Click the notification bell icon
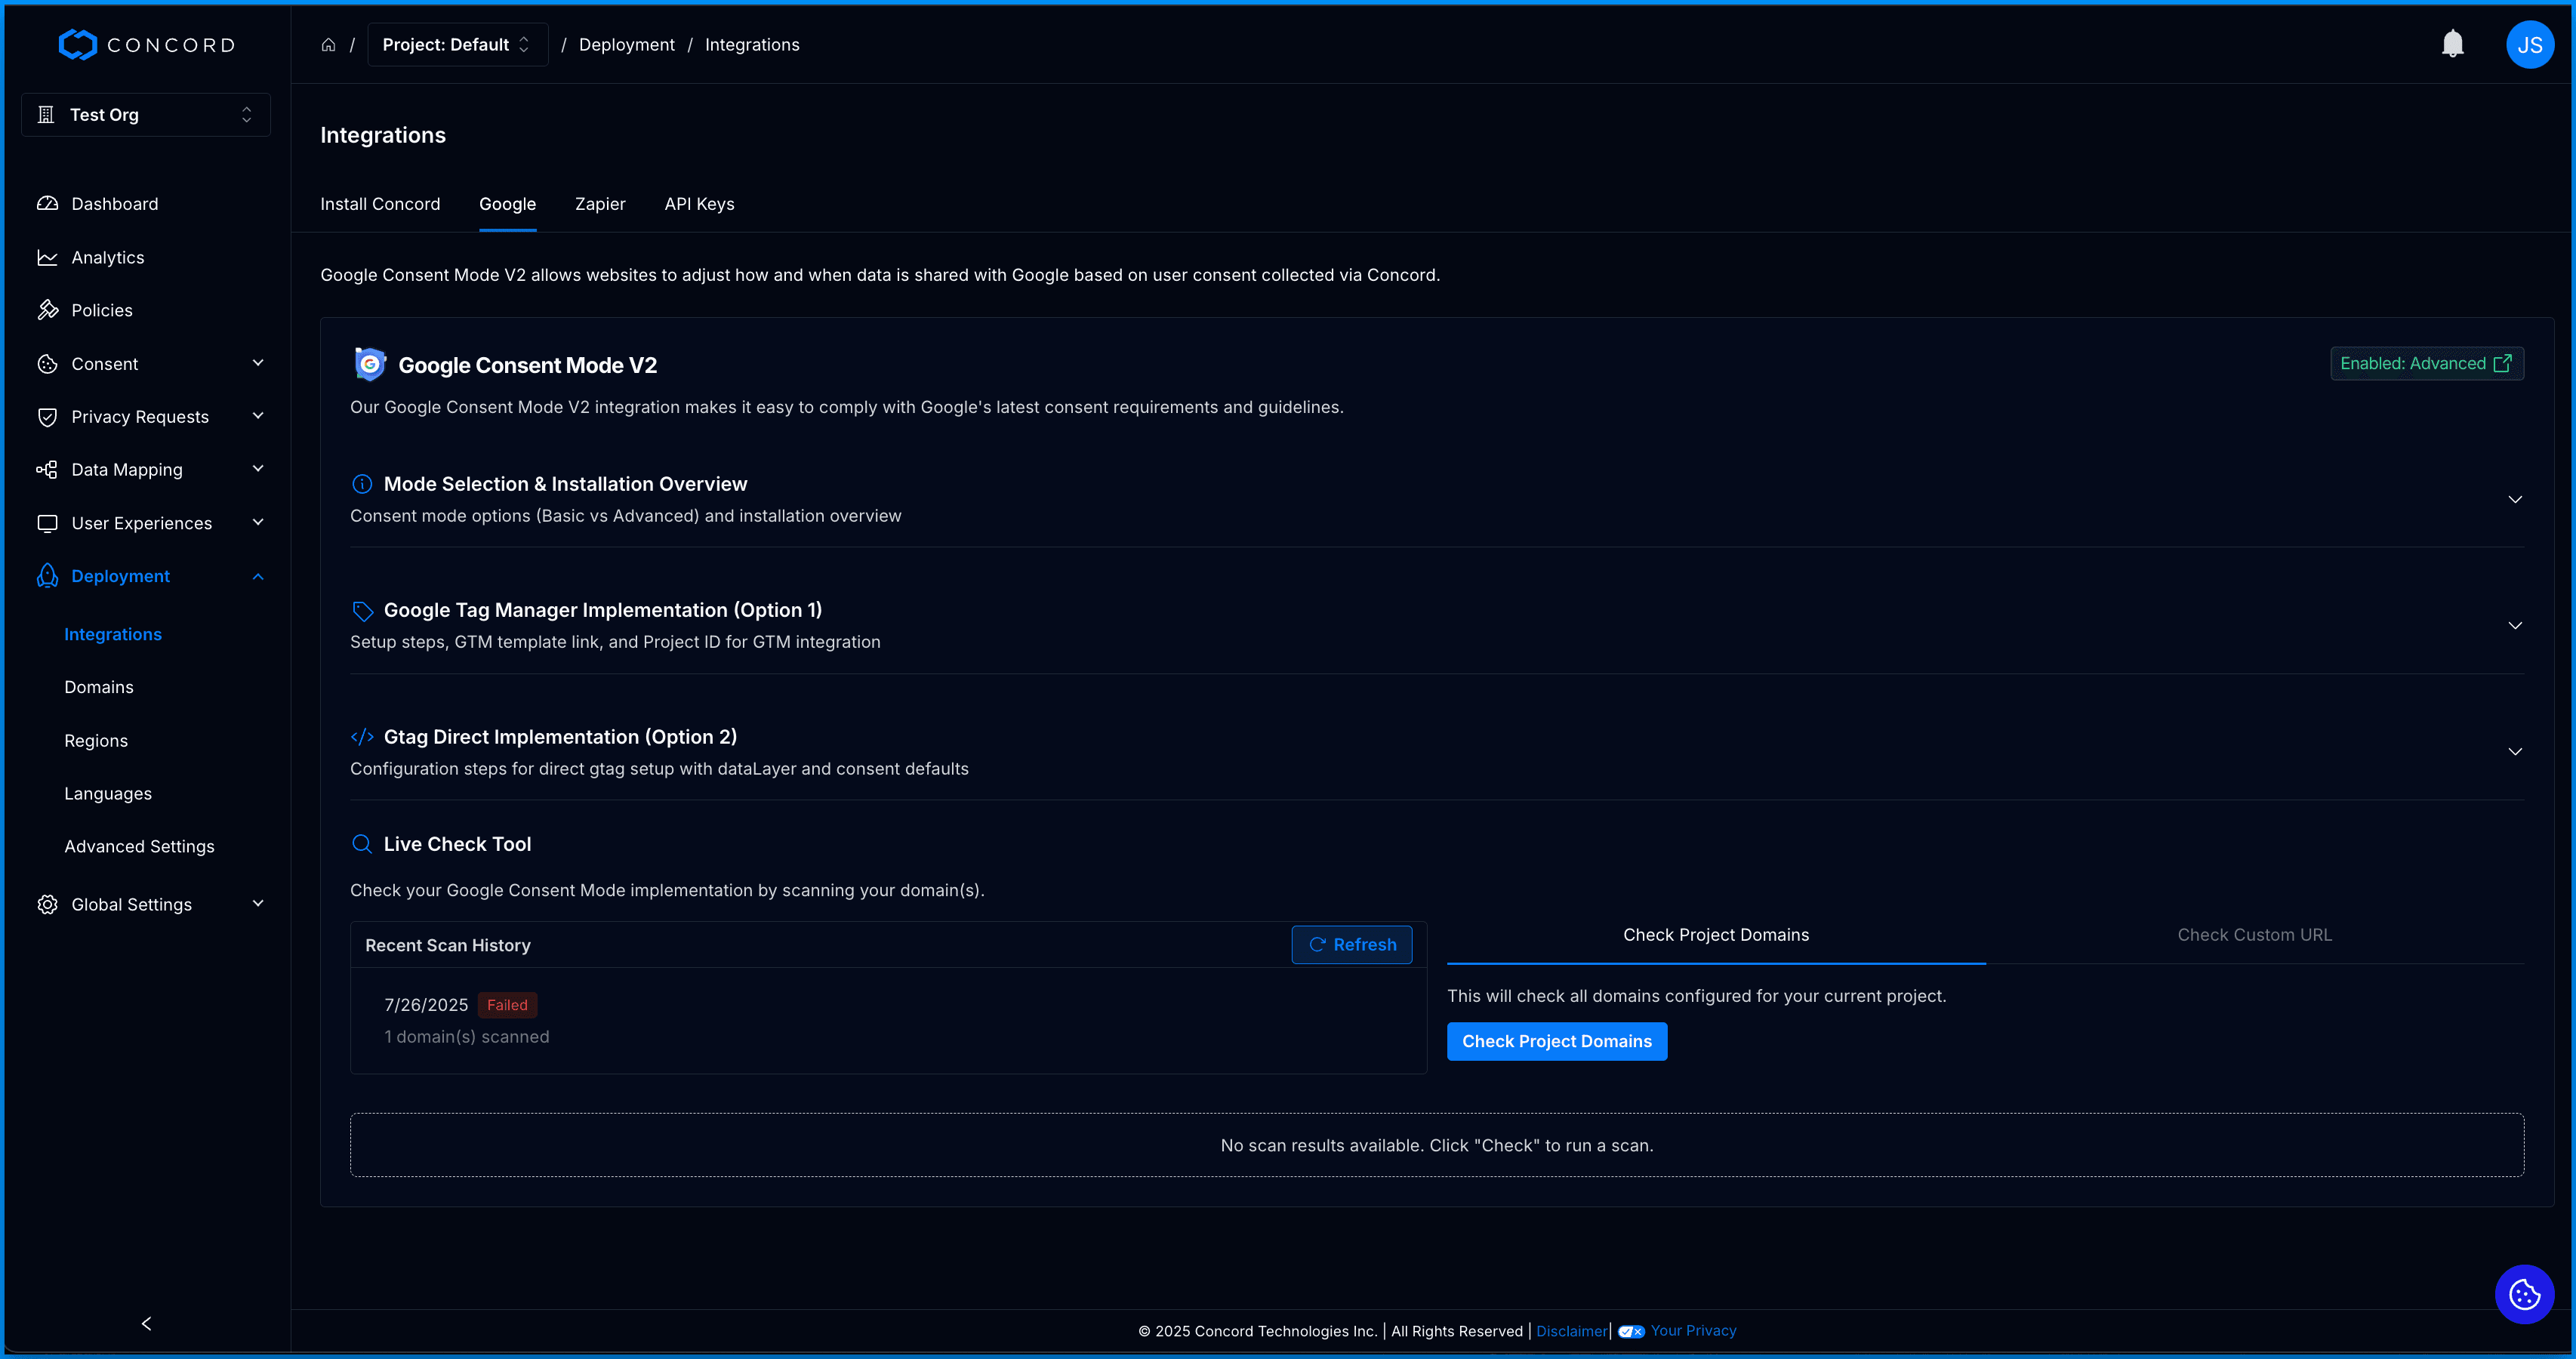The height and width of the screenshot is (1359, 2576). click(2452, 44)
